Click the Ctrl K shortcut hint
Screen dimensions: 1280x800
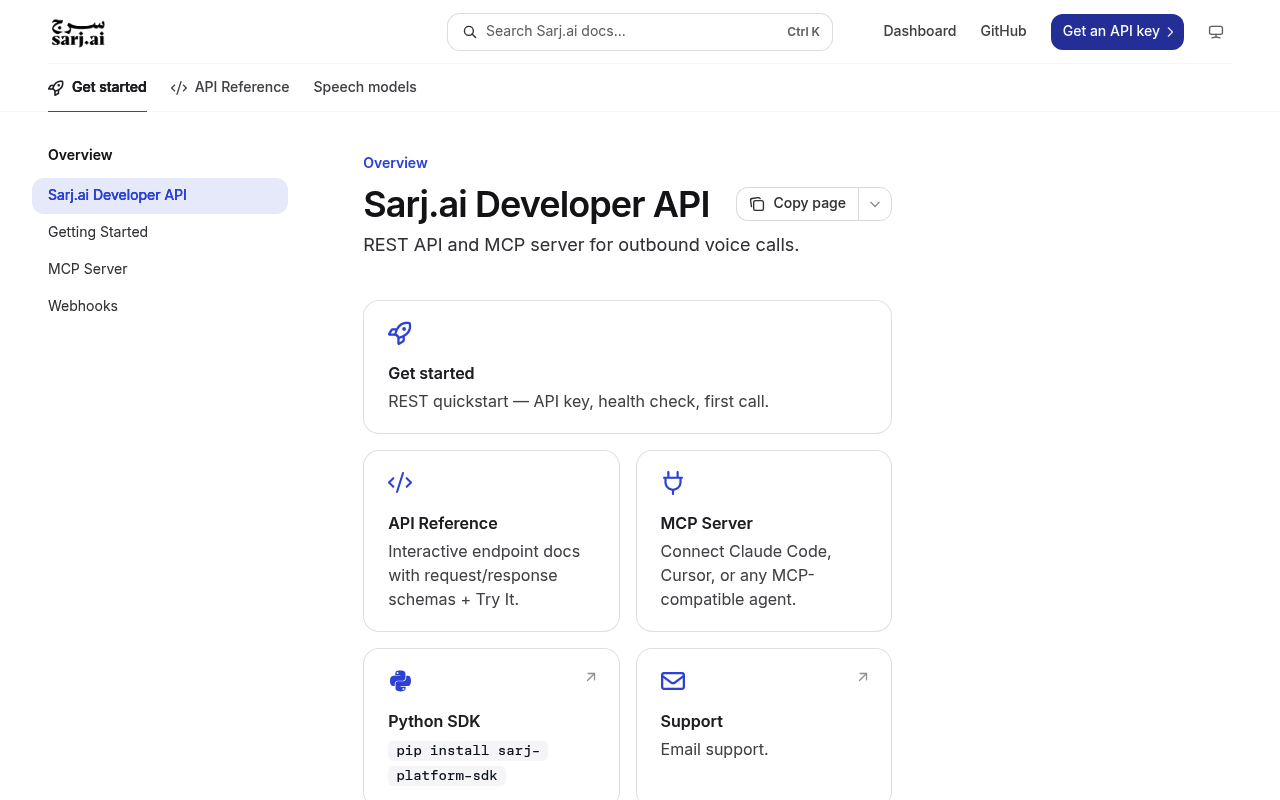[803, 32]
